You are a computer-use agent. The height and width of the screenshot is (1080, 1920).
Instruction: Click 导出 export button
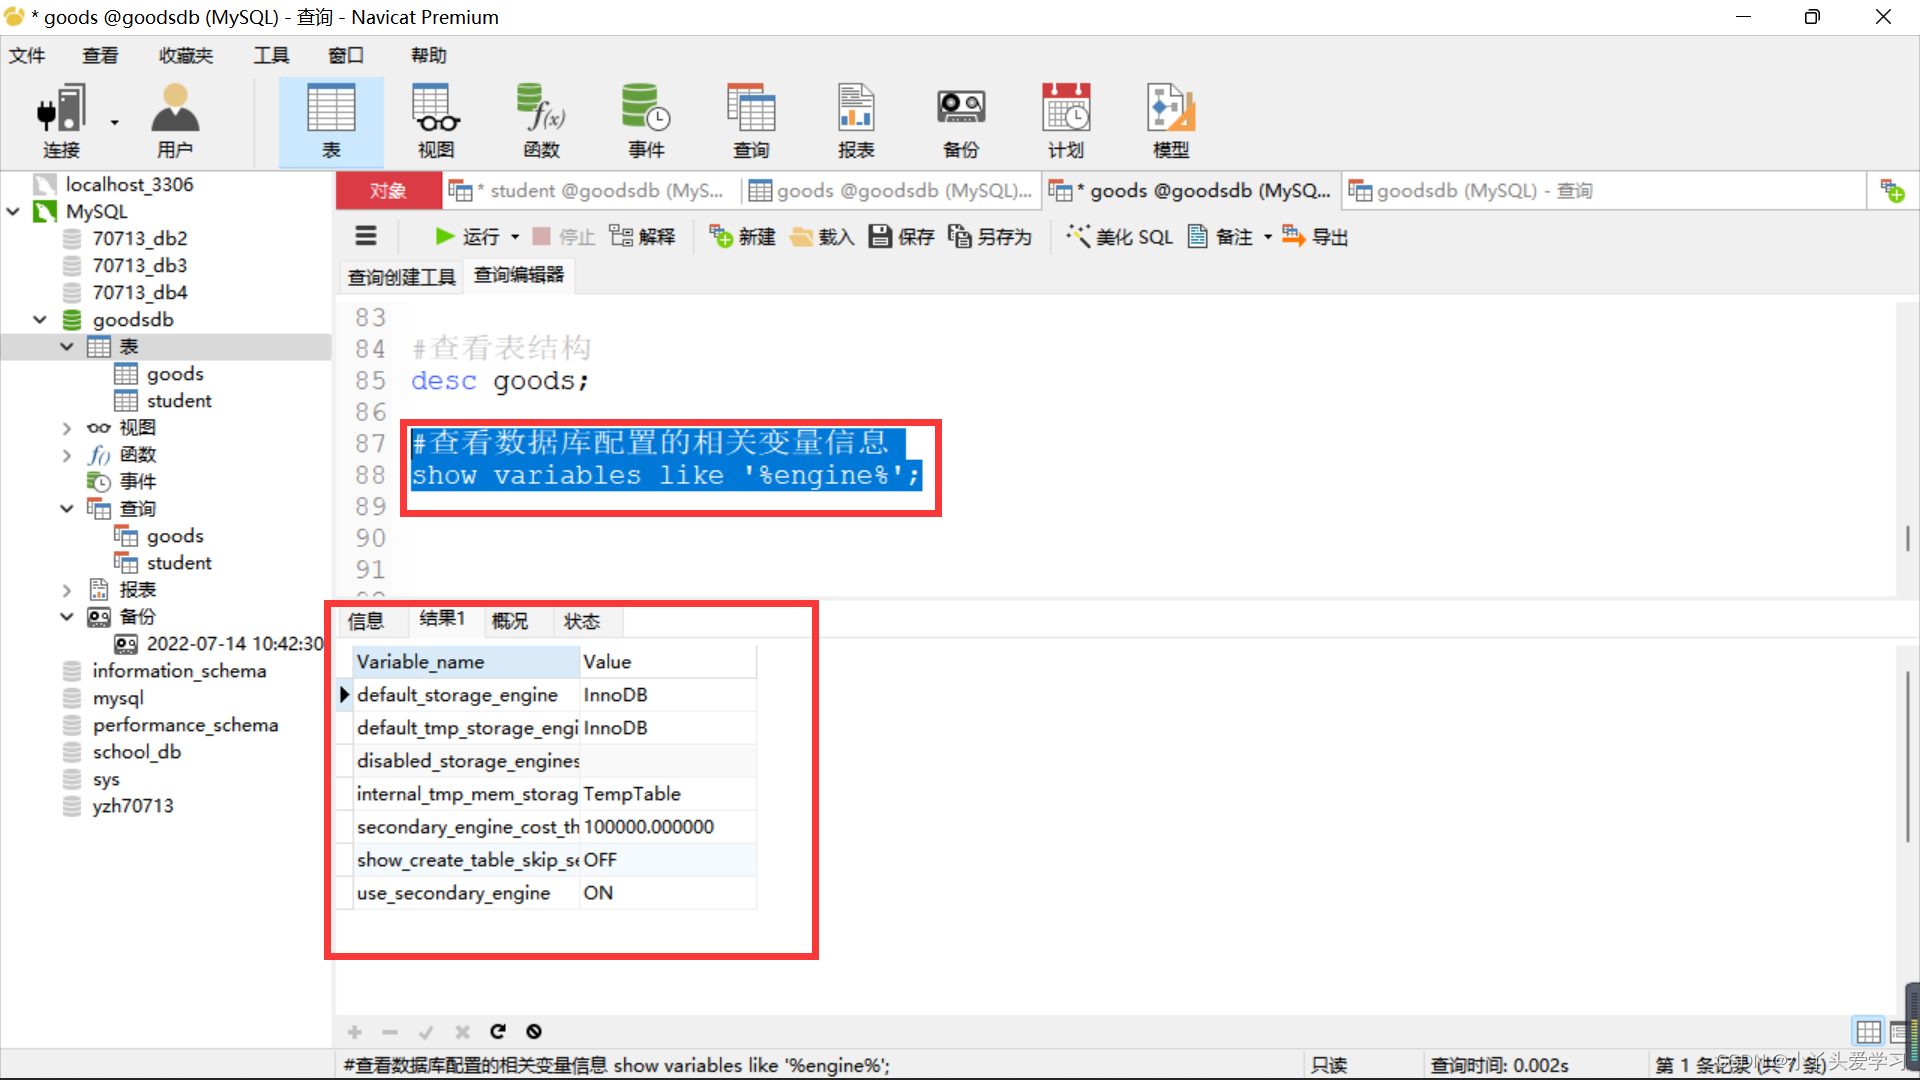click(x=1315, y=236)
